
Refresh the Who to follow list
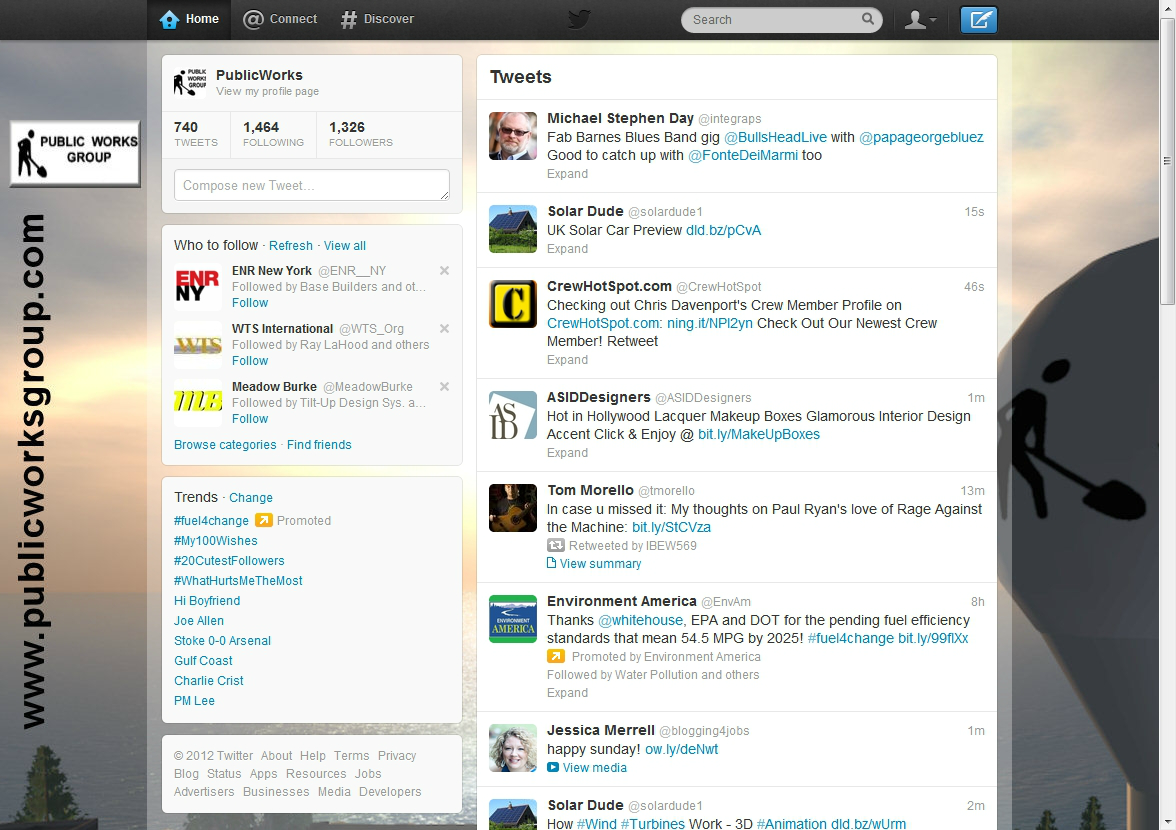tap(290, 246)
